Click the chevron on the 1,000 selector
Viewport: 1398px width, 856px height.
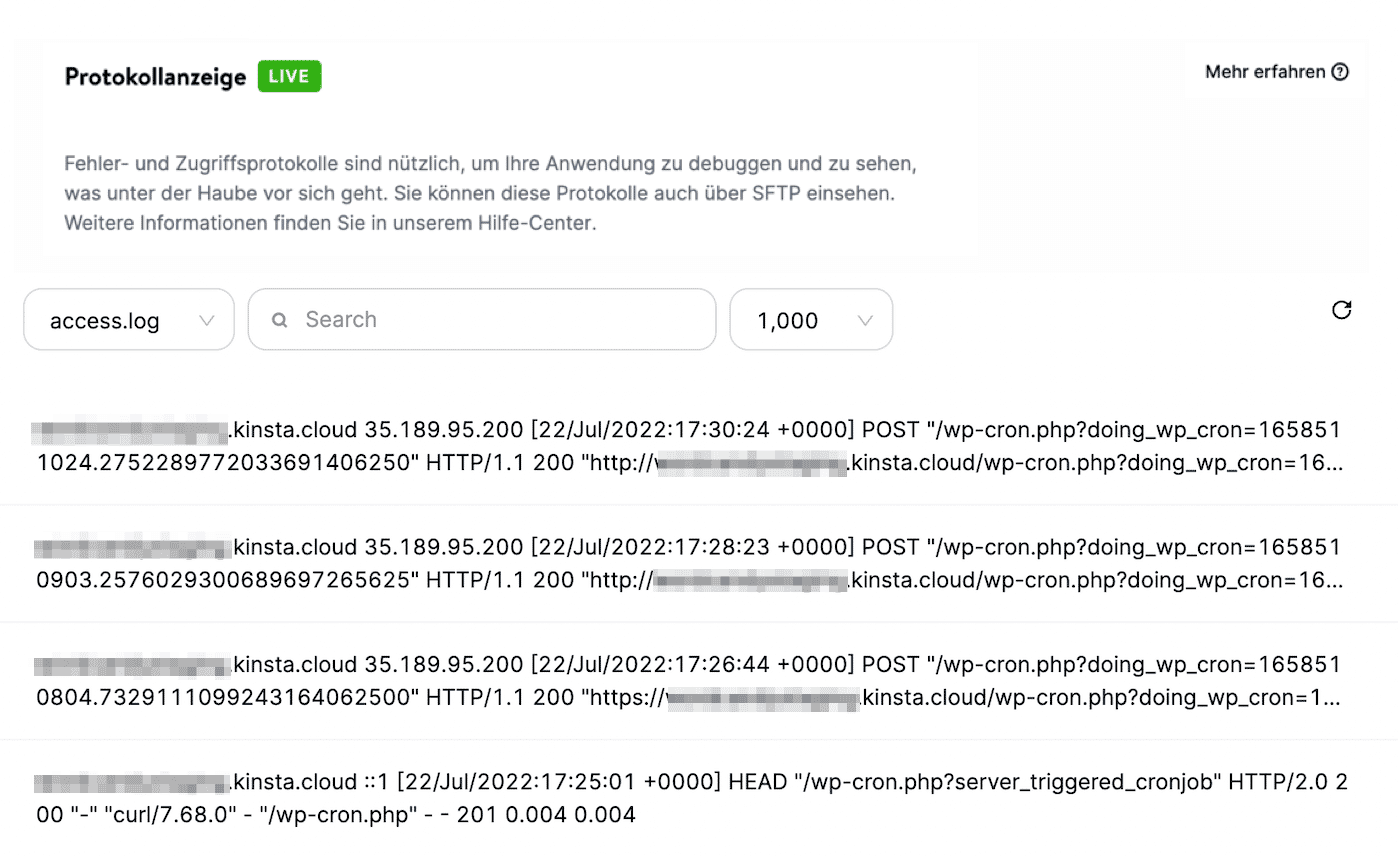tap(864, 319)
